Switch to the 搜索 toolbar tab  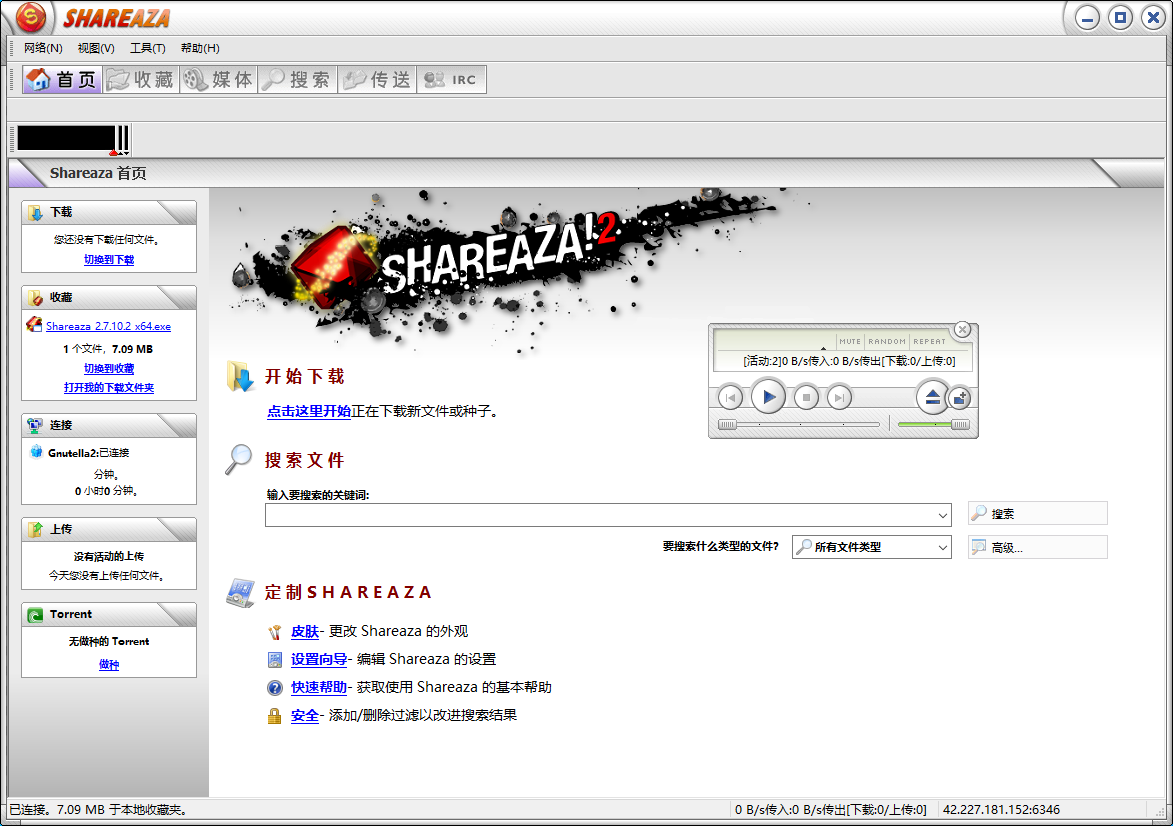coord(297,79)
